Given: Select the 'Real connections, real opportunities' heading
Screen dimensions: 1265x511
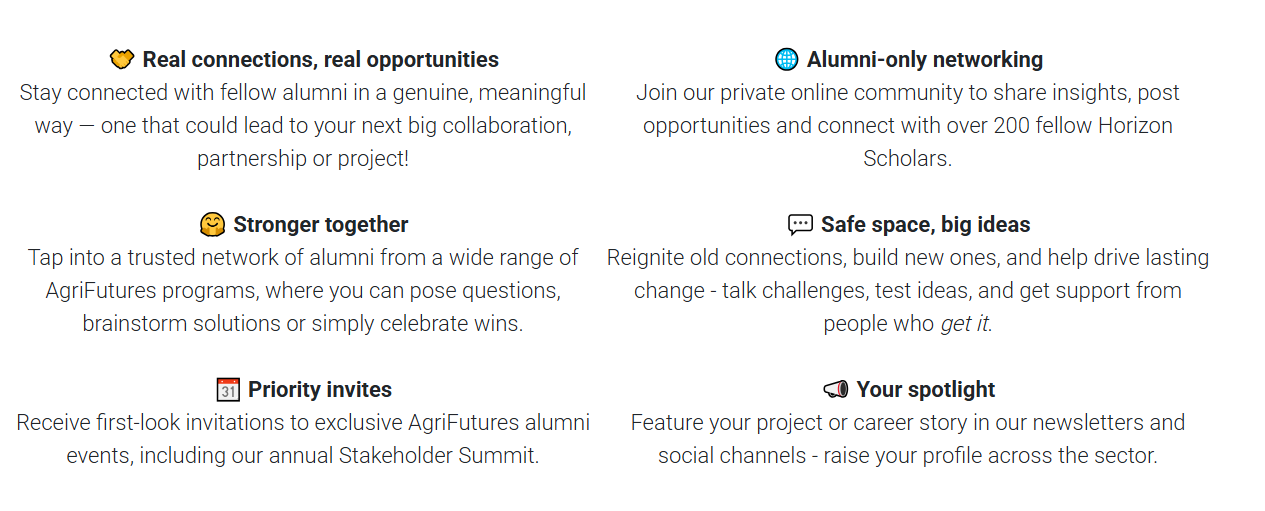Looking at the screenshot, I should point(321,60).
